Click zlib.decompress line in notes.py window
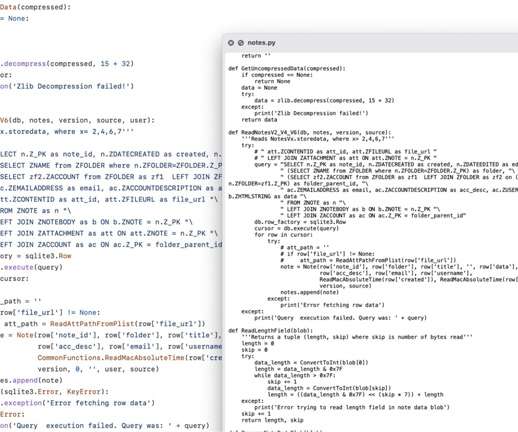Image resolution: width=518 pixels, height=432 pixels. pos(324,100)
